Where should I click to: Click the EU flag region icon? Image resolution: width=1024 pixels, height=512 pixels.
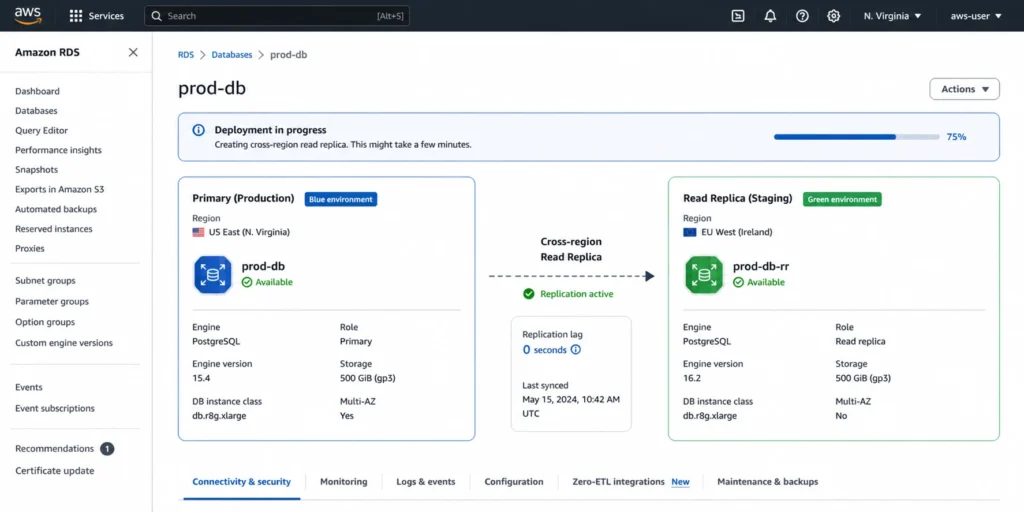(690, 232)
